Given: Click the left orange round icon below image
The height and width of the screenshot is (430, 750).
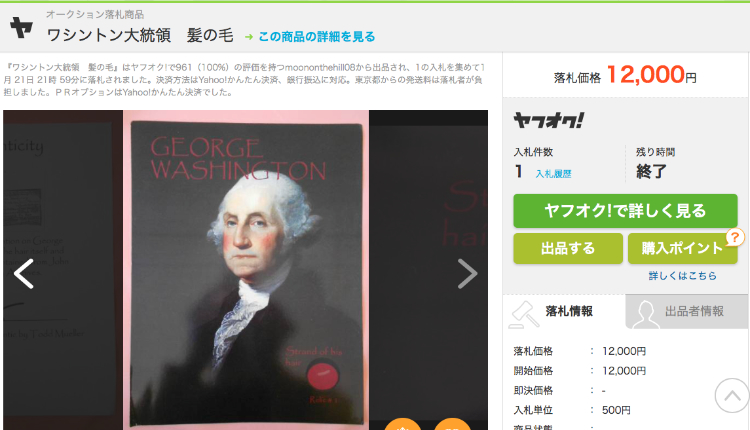Looking at the screenshot, I should point(403,424).
